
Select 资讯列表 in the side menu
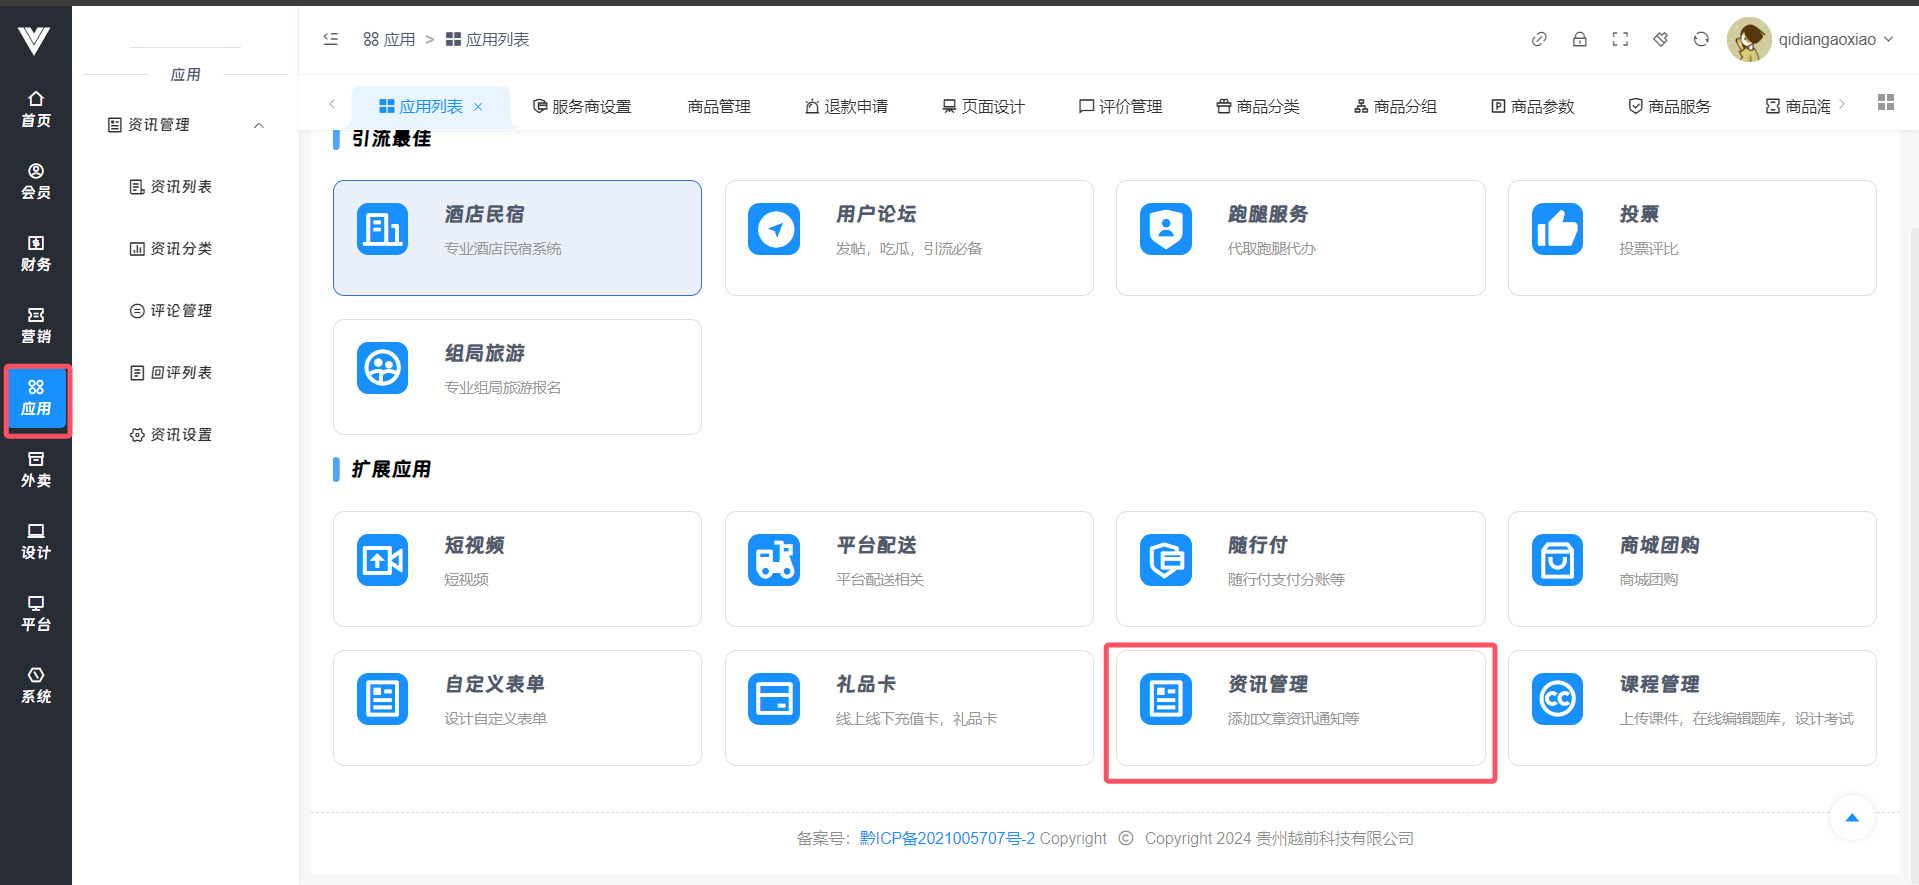coord(180,187)
